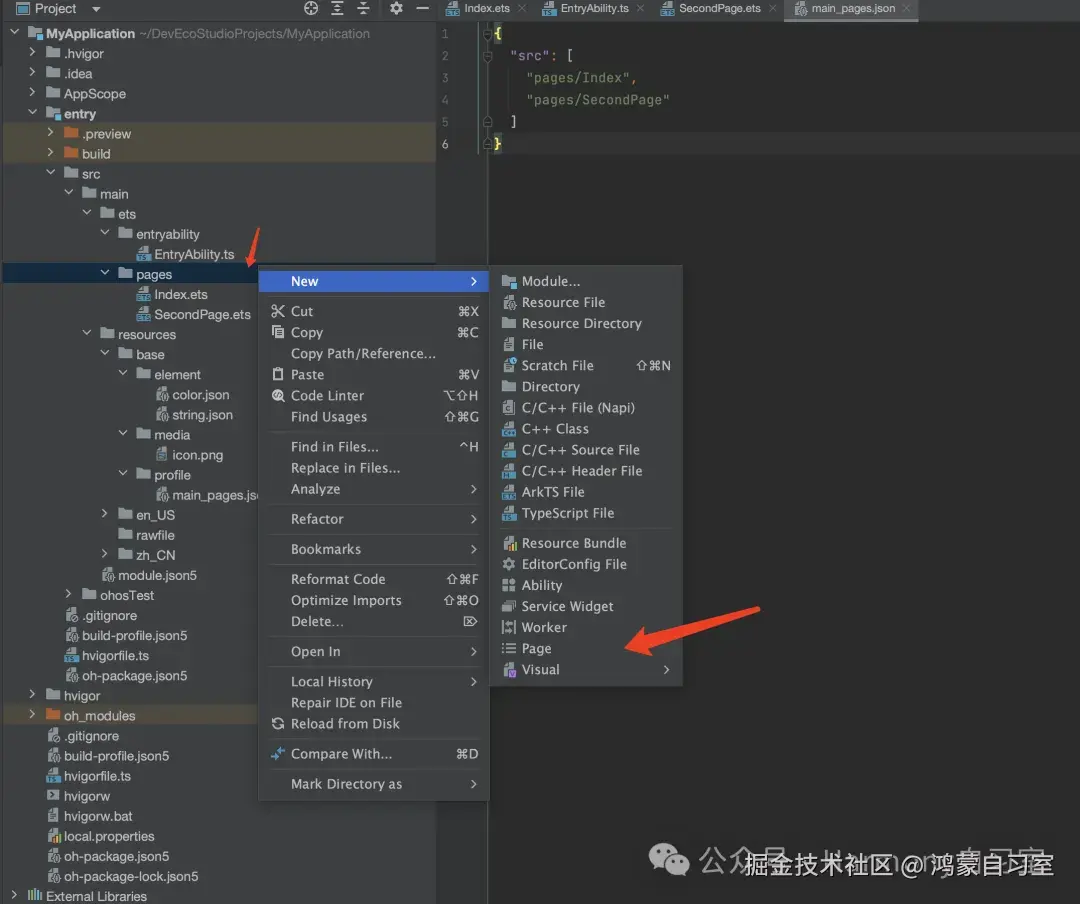Screen dimensions: 1080x904
Task: Click the Collapse All icon in Project toolbar
Action: tap(364, 8)
